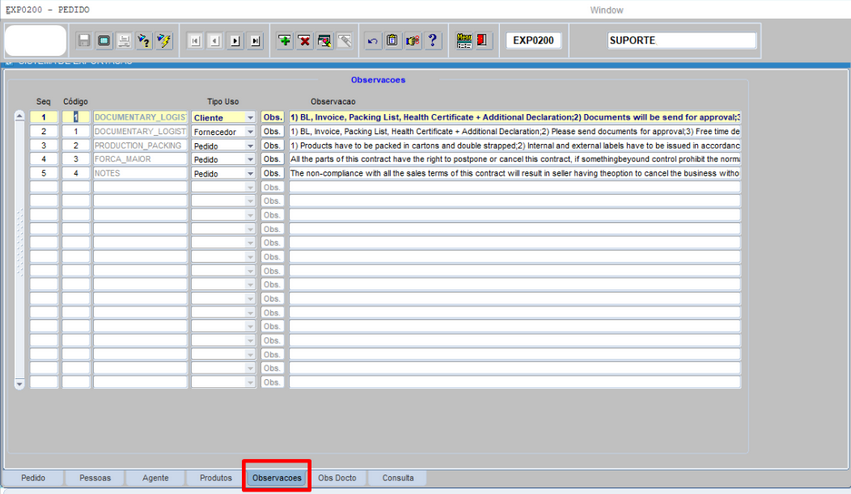Click the SUPORTE text field
This screenshot has height=494, width=851.
point(682,41)
